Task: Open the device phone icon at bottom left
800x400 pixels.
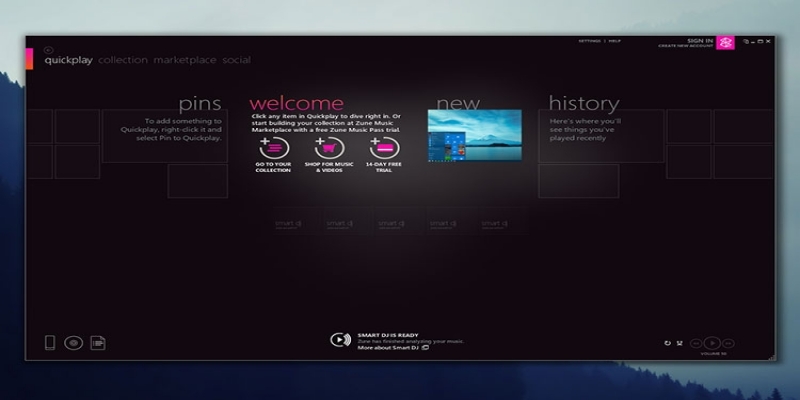Action: point(50,343)
